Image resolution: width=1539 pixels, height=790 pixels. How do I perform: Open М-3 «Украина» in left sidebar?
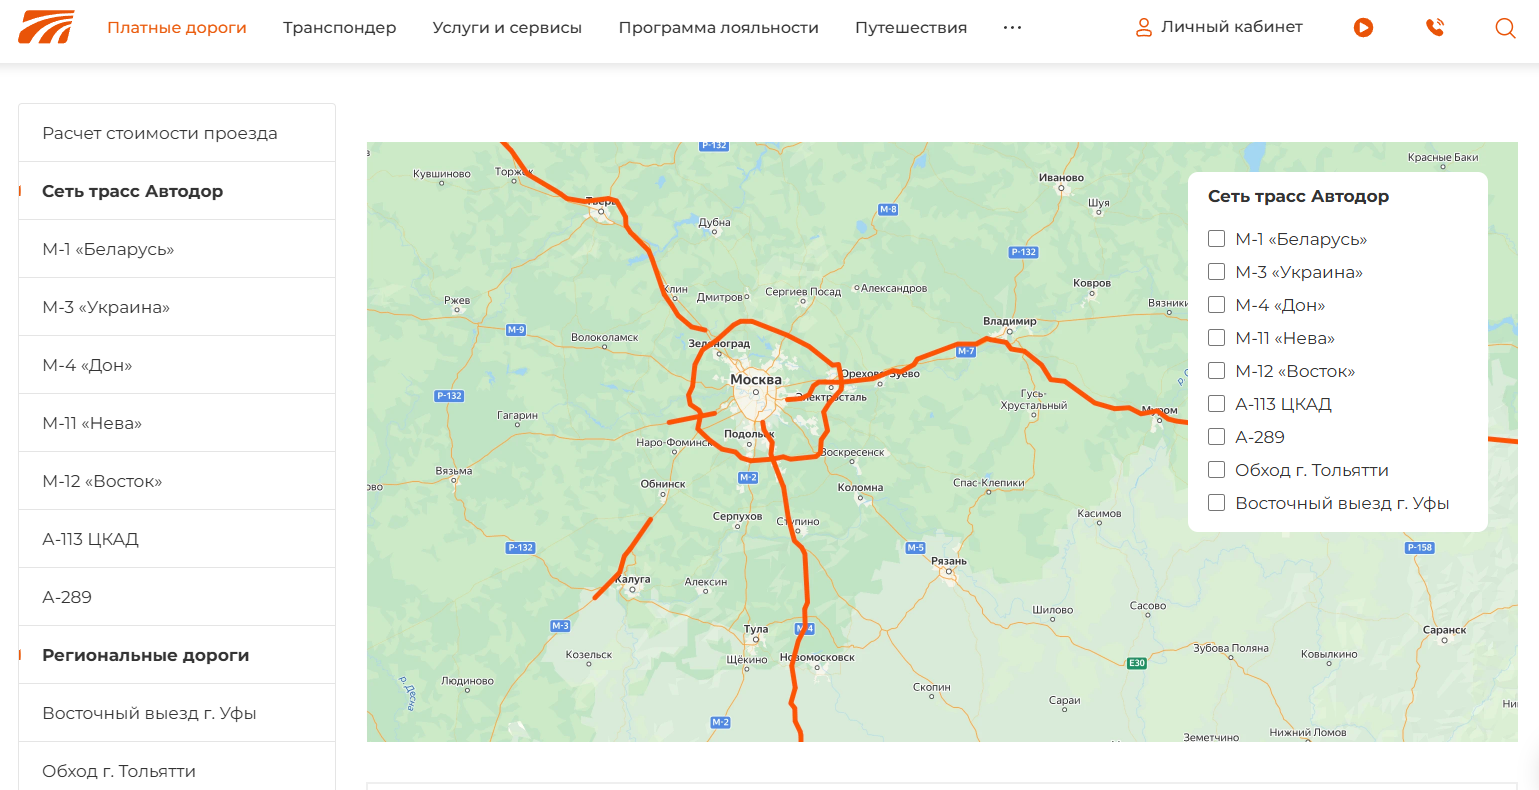pyautogui.click(x=177, y=307)
